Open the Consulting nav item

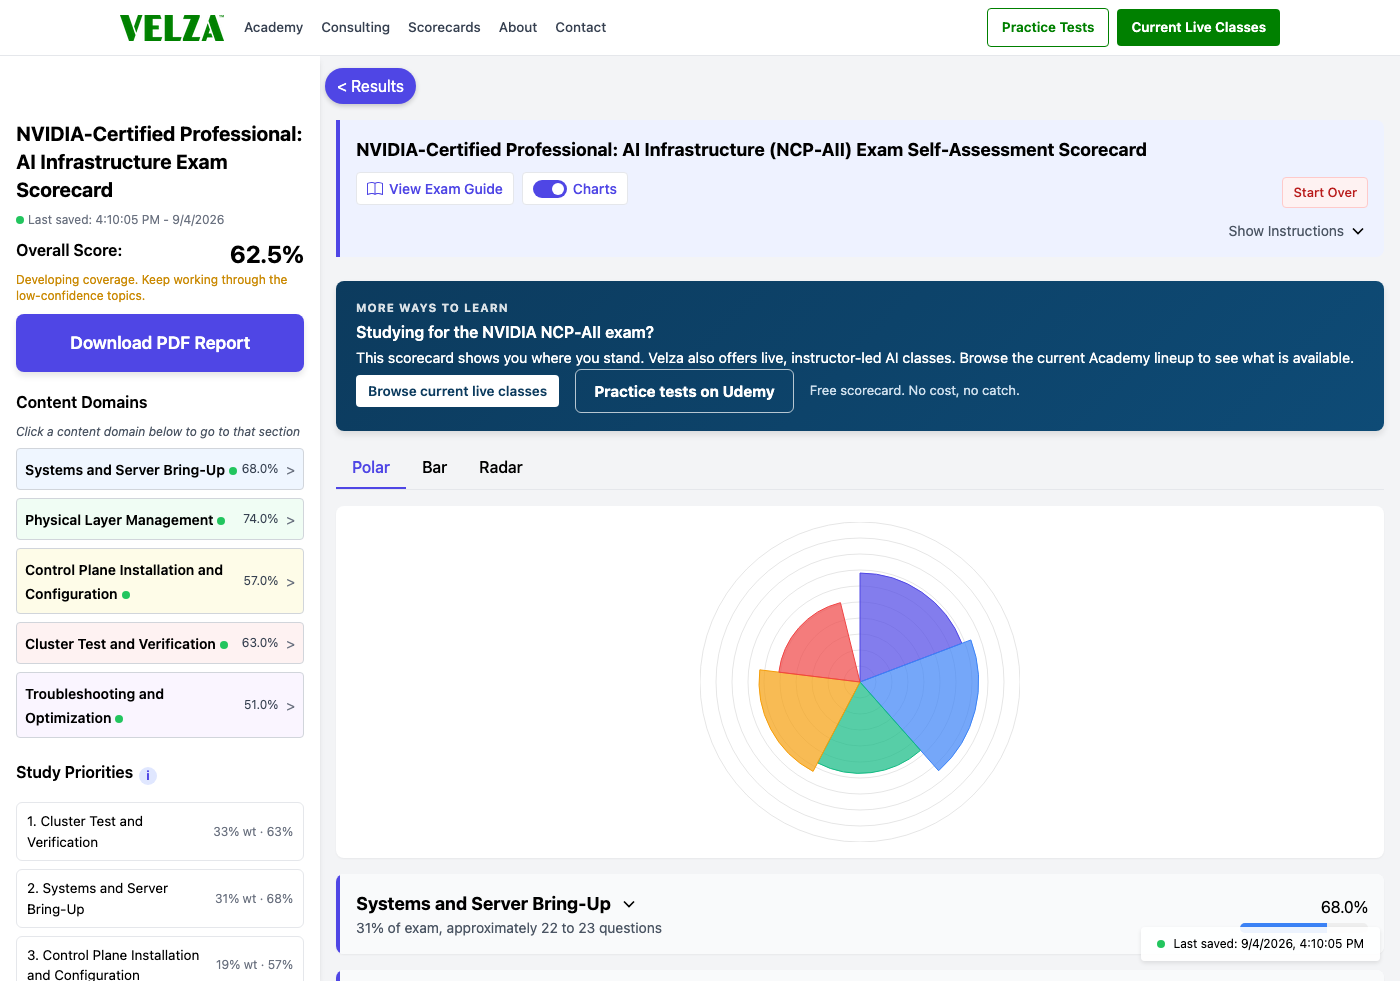[x=355, y=27]
